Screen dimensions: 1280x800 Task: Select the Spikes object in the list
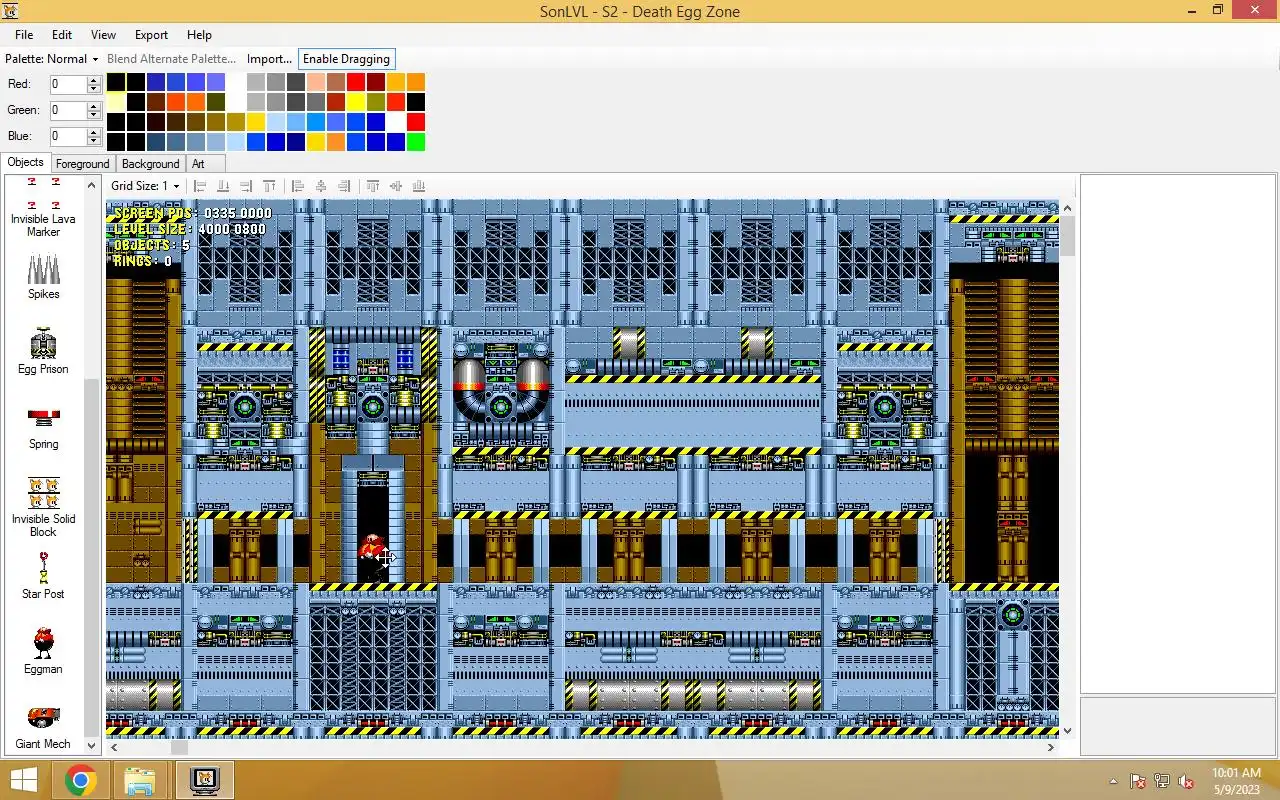43,277
